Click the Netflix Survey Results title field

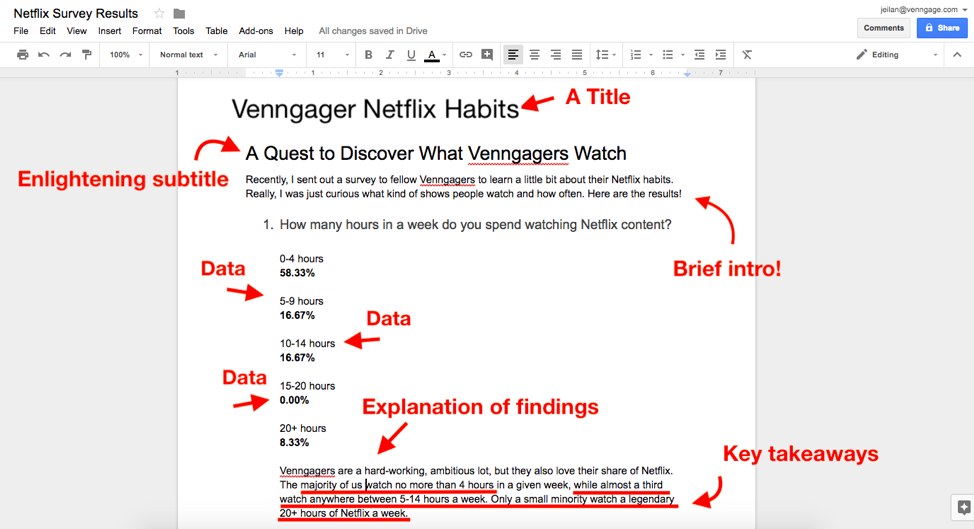[x=76, y=13]
